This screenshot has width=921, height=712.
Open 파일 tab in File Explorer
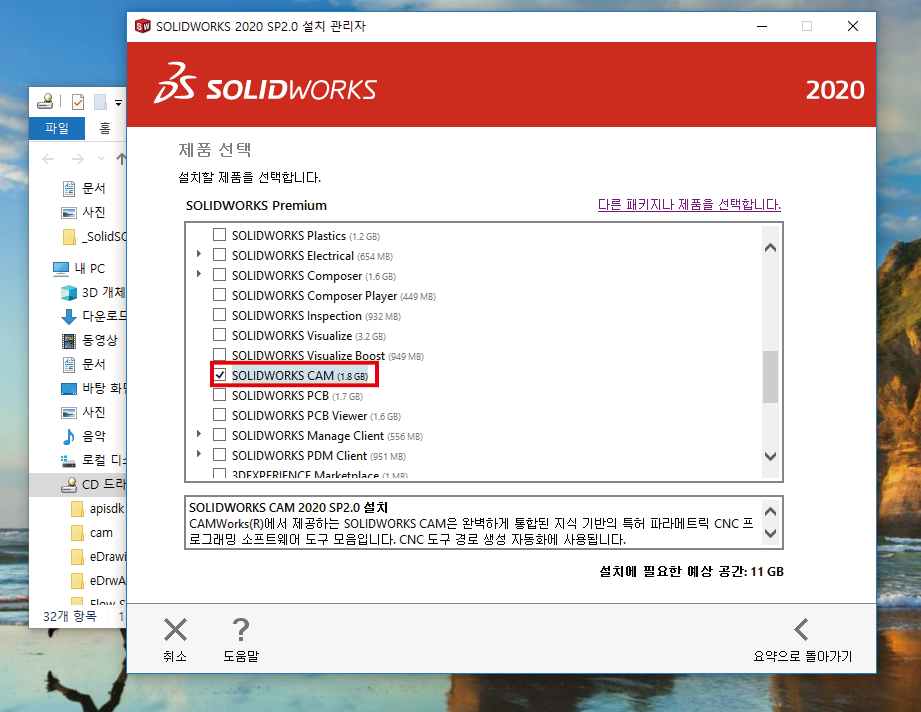pyautogui.click(x=57, y=128)
